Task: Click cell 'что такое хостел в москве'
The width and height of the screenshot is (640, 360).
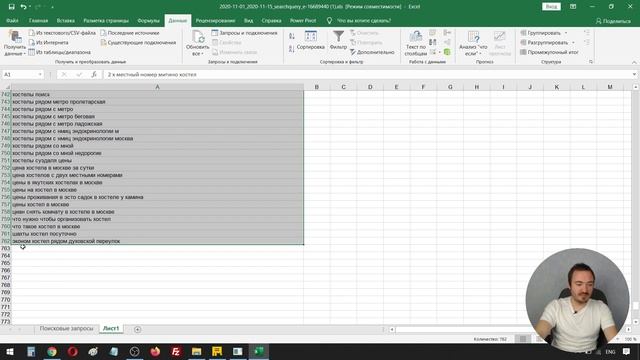Action: coord(157,226)
